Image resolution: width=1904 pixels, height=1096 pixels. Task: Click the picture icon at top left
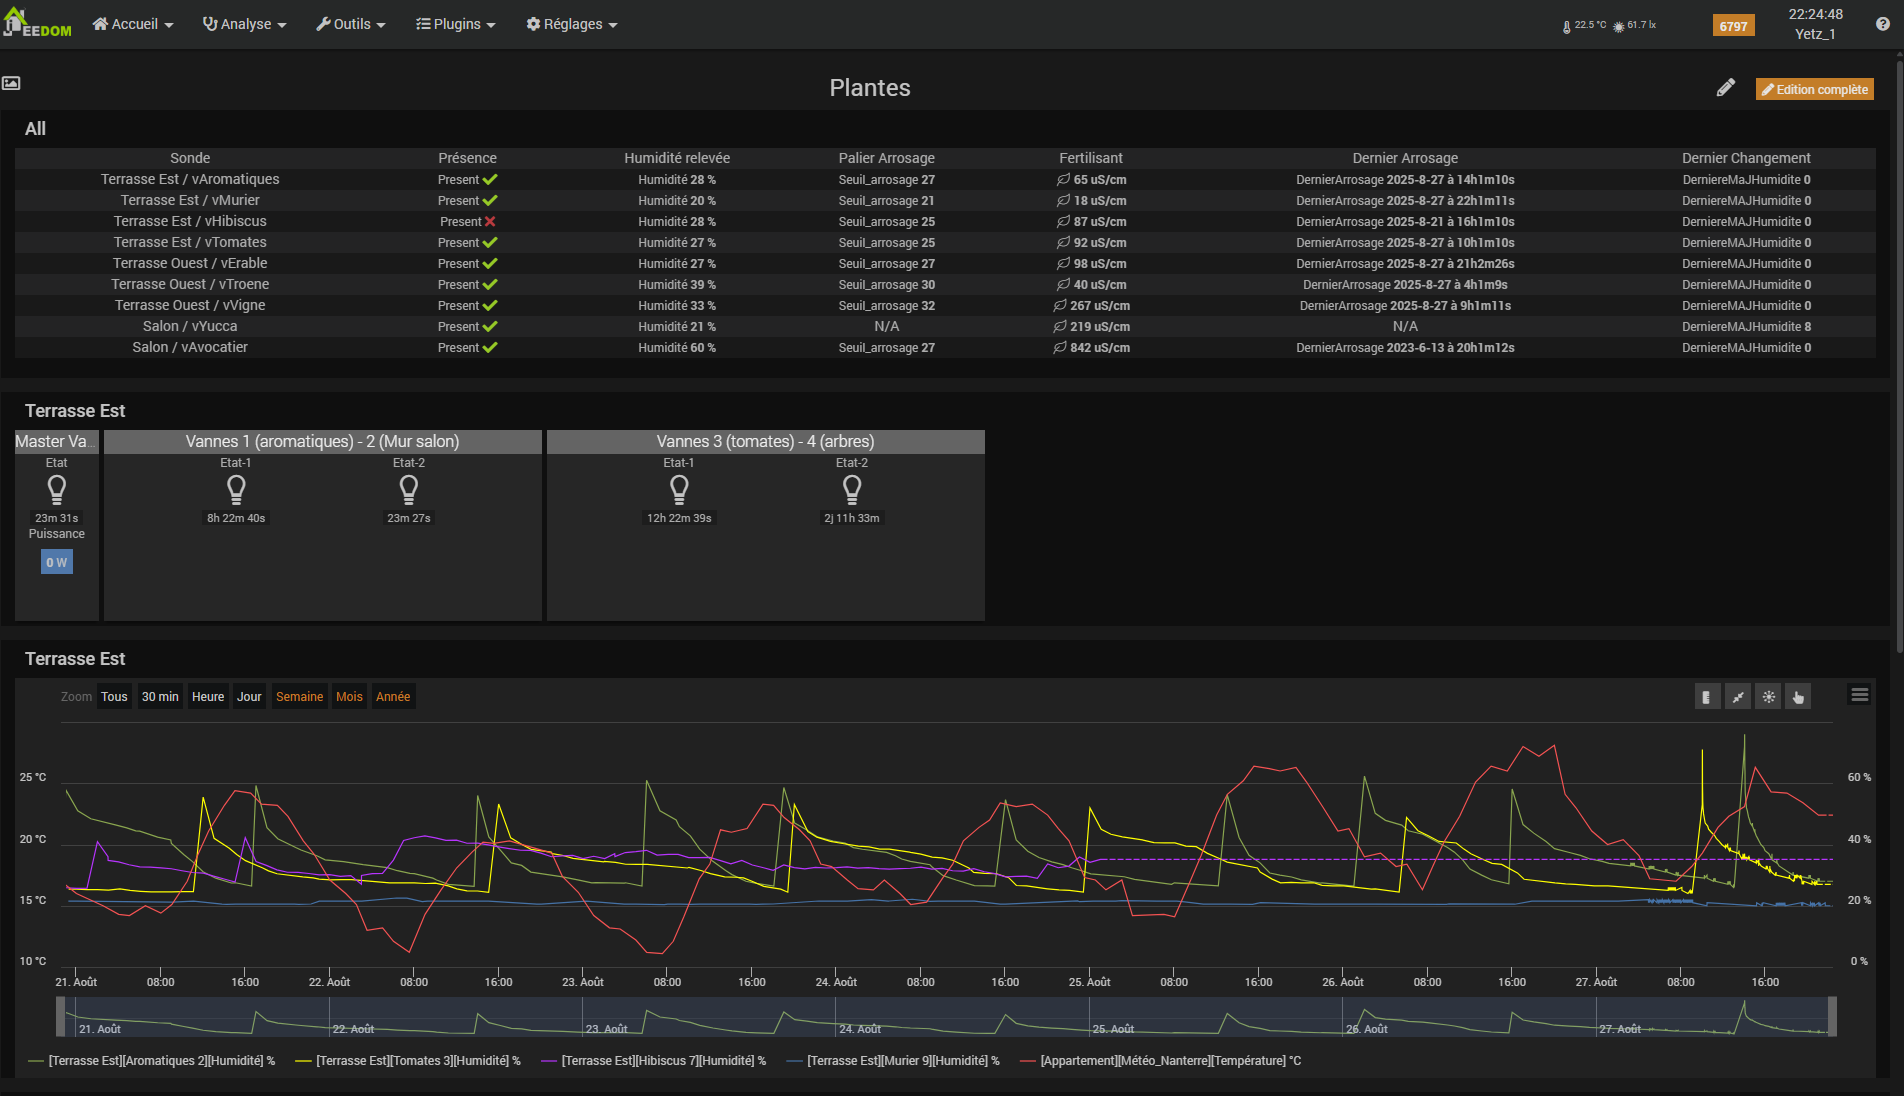point(11,83)
